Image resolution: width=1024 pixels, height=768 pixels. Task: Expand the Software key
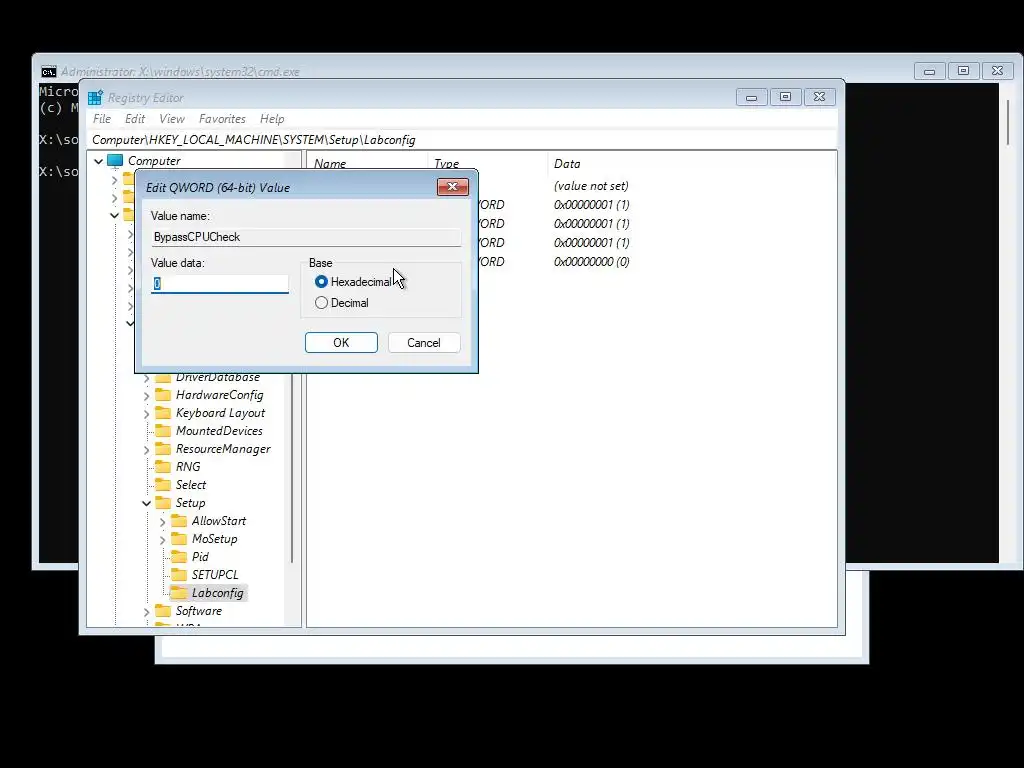146,611
